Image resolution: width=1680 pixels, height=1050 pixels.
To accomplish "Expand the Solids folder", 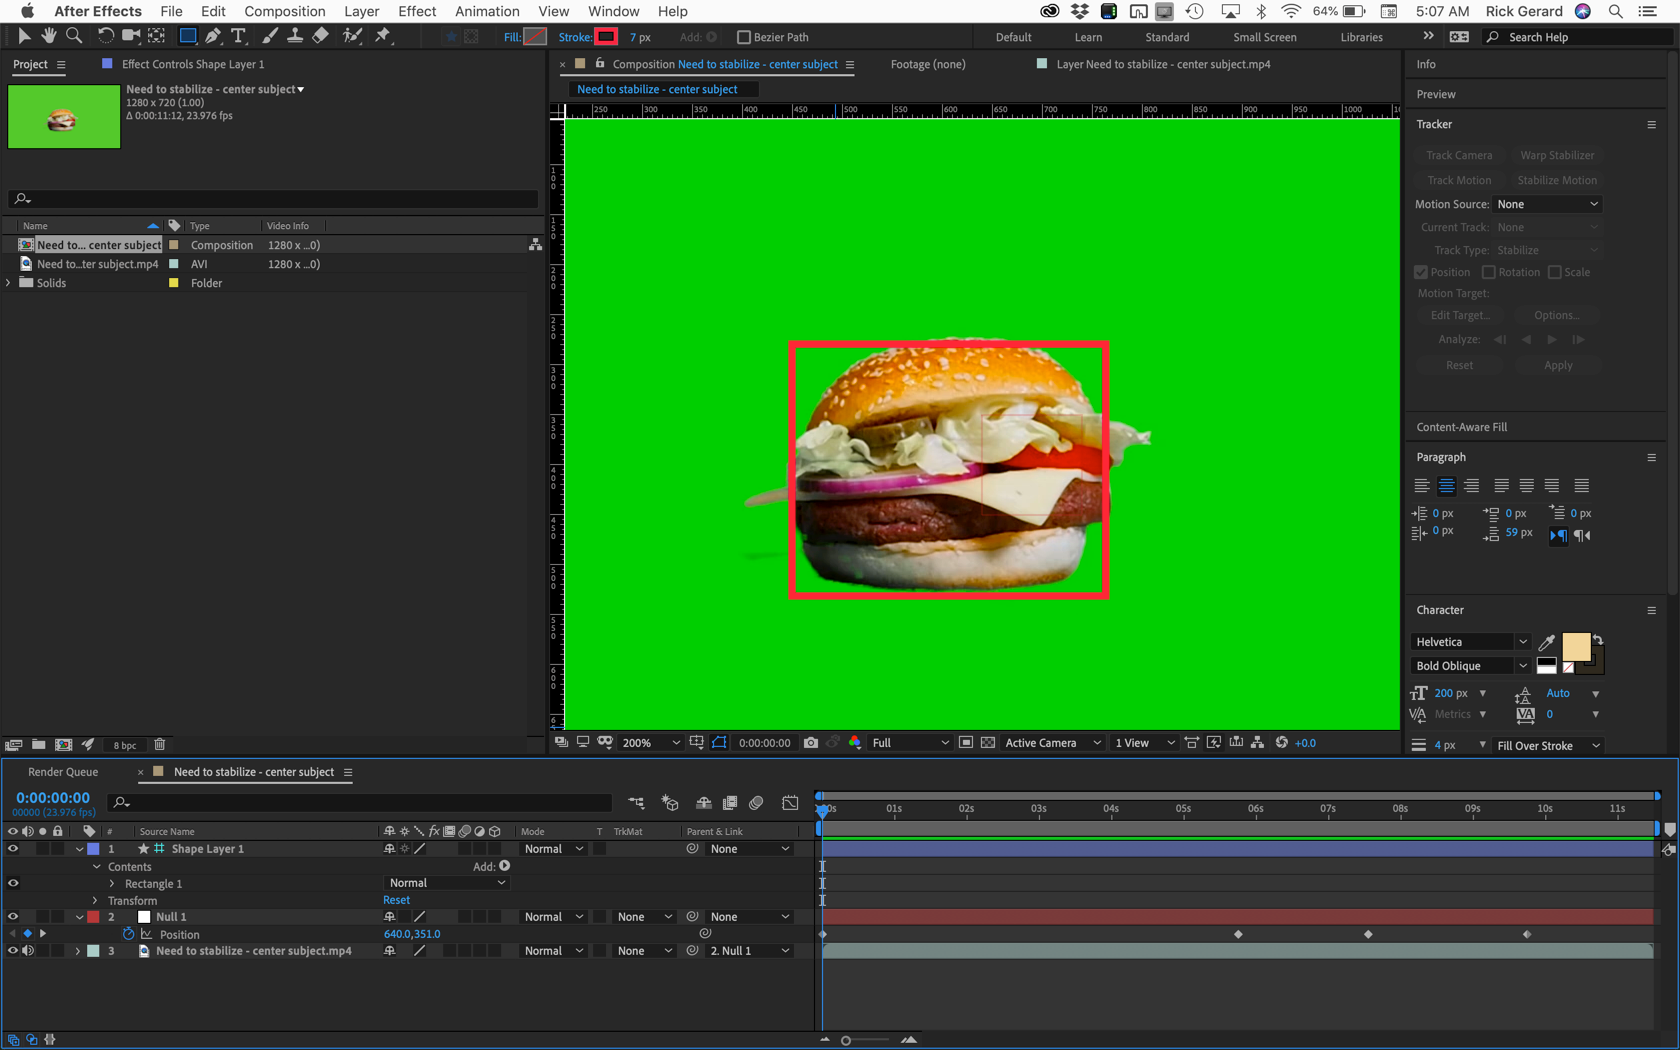I will [x=9, y=283].
